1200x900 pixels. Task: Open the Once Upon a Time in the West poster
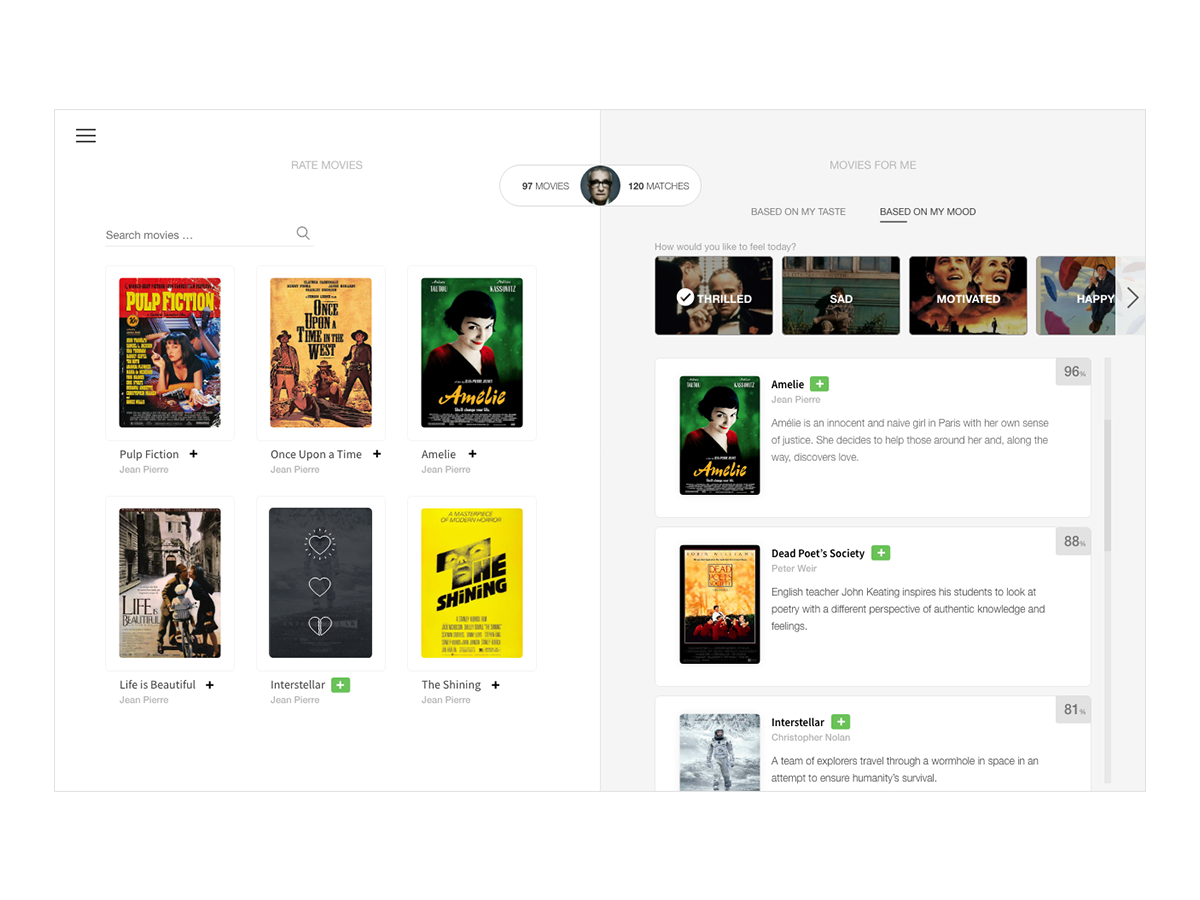[321, 353]
